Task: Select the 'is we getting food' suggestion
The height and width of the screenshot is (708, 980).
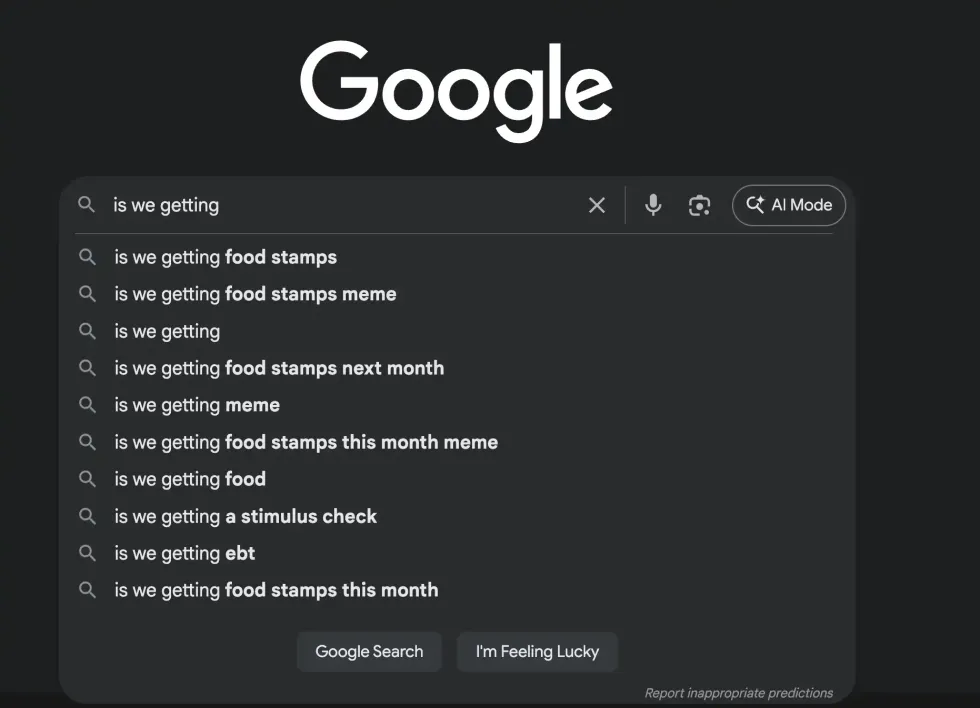Action: pyautogui.click(x=190, y=479)
